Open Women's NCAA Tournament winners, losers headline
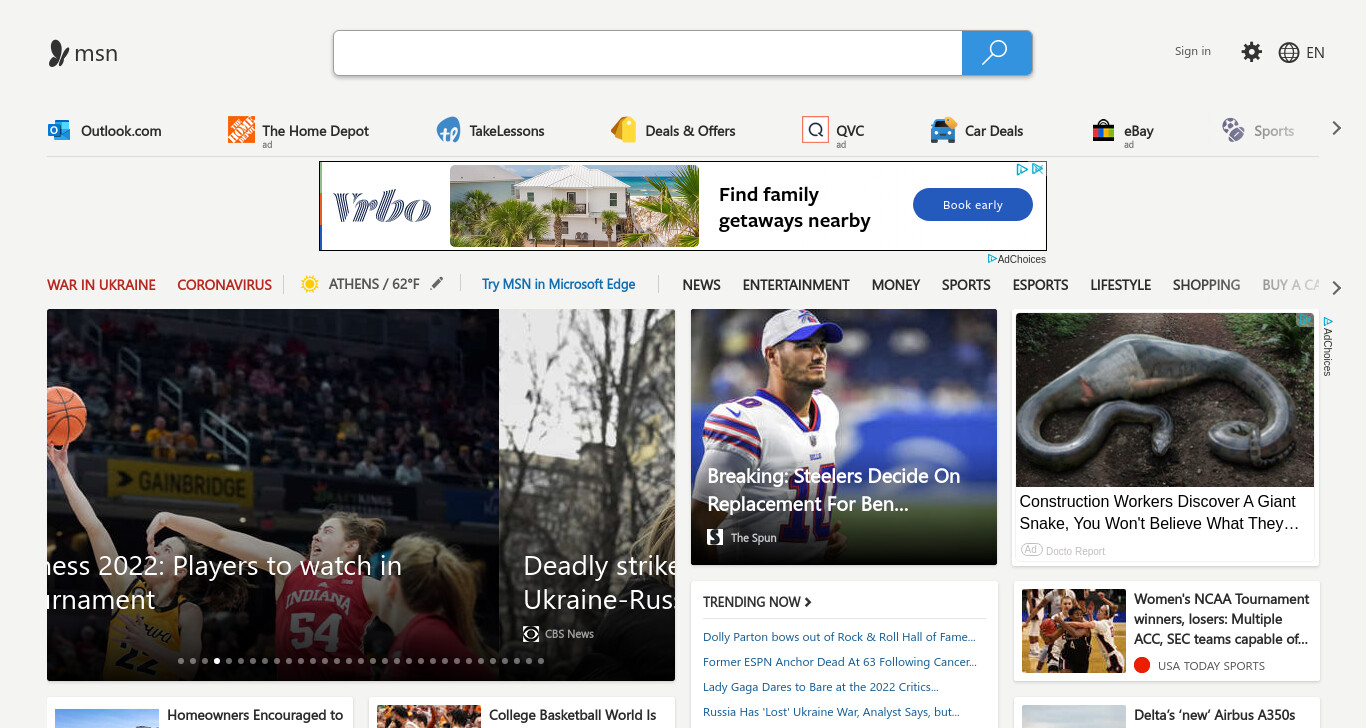Image resolution: width=1366 pixels, height=728 pixels. tap(1221, 619)
